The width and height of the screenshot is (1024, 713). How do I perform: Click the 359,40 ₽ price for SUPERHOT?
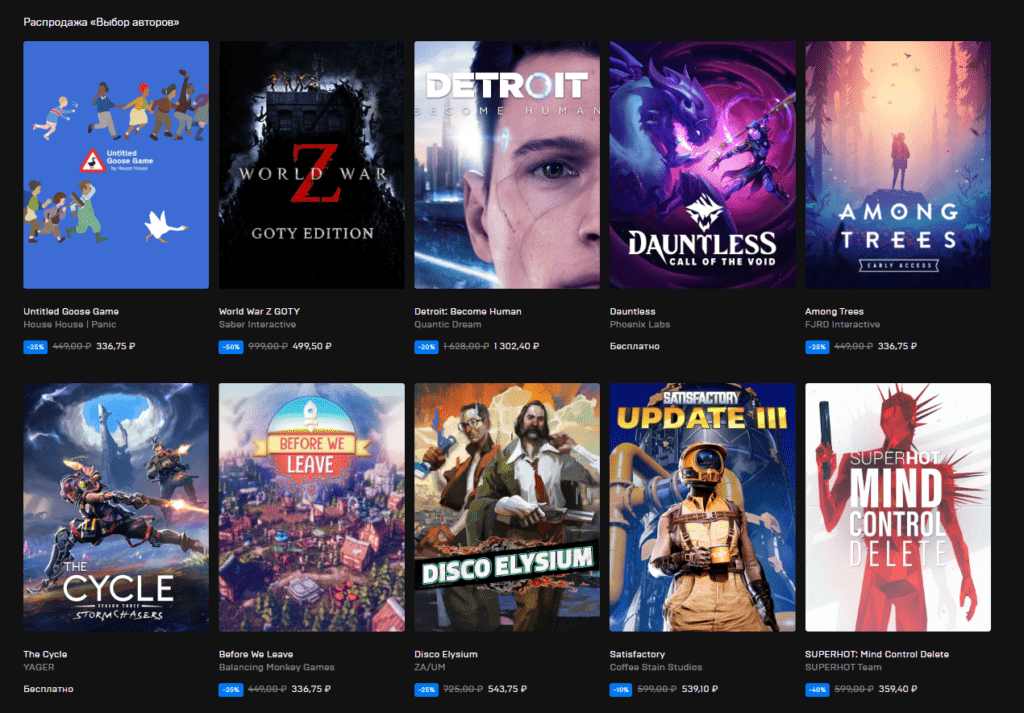pos(898,689)
